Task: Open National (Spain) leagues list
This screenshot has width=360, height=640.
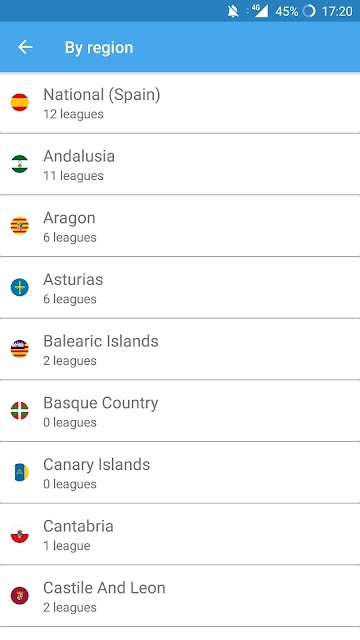Action: [180, 103]
